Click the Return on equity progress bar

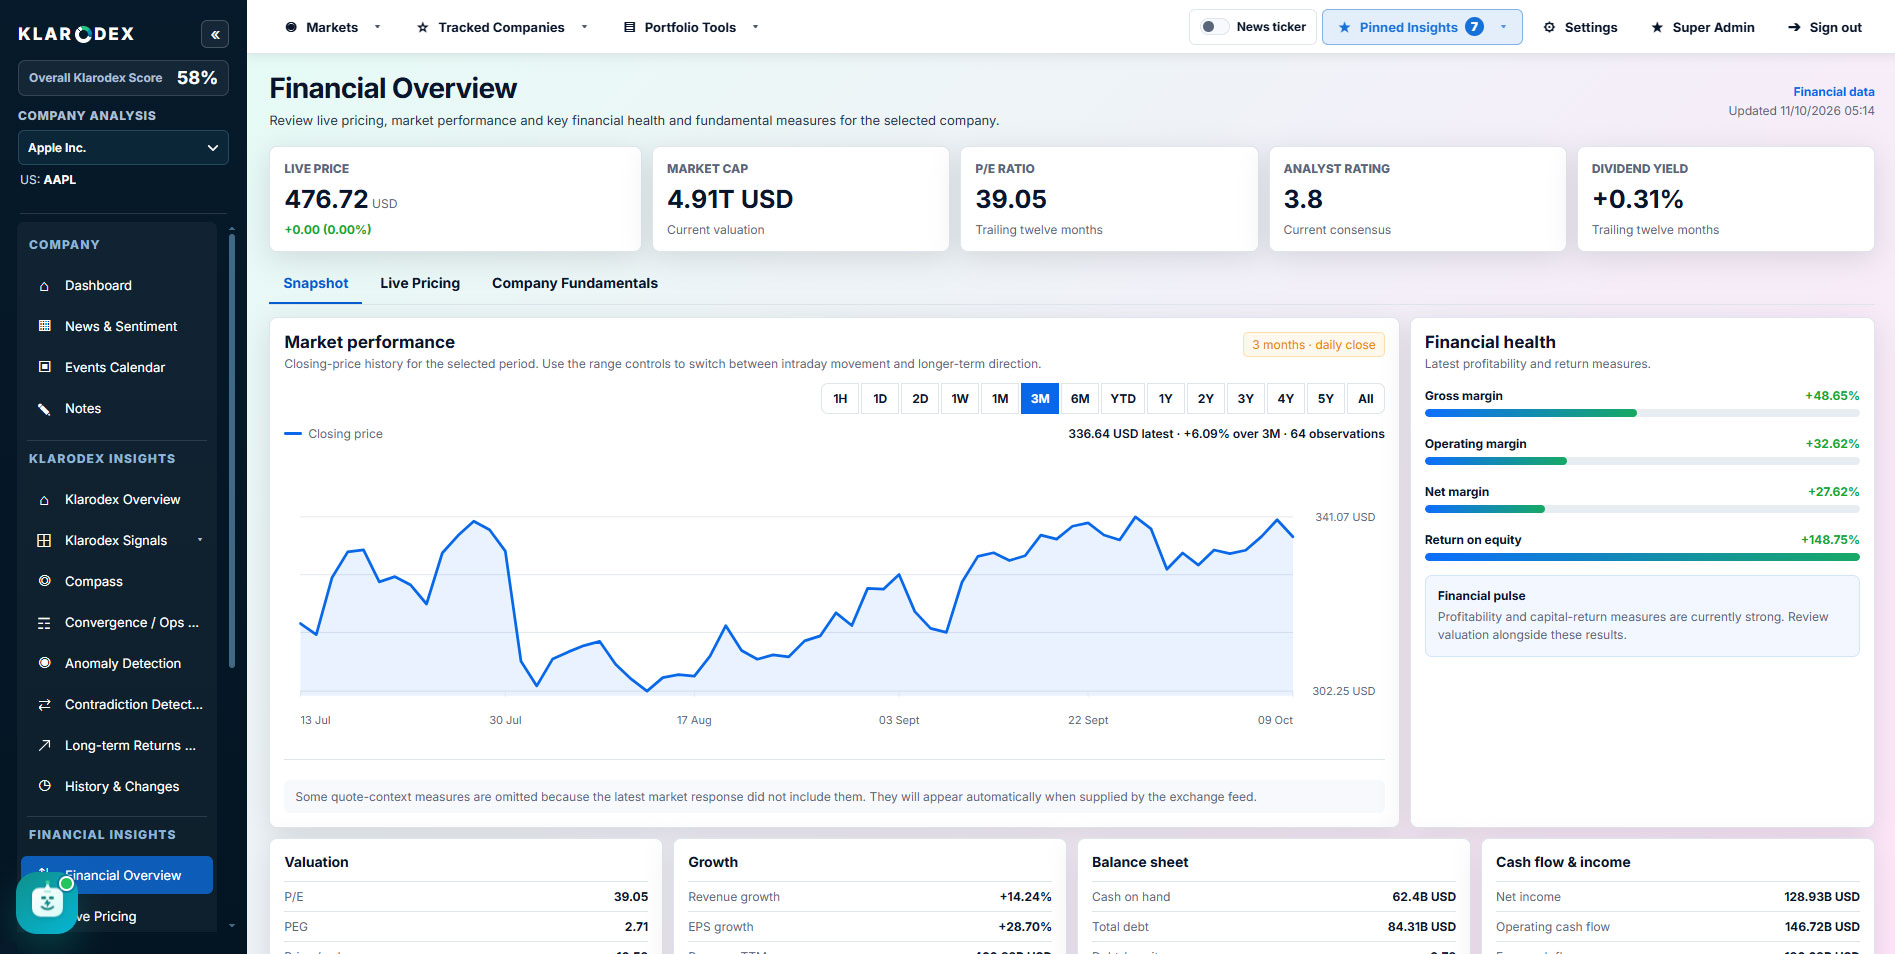click(1642, 557)
